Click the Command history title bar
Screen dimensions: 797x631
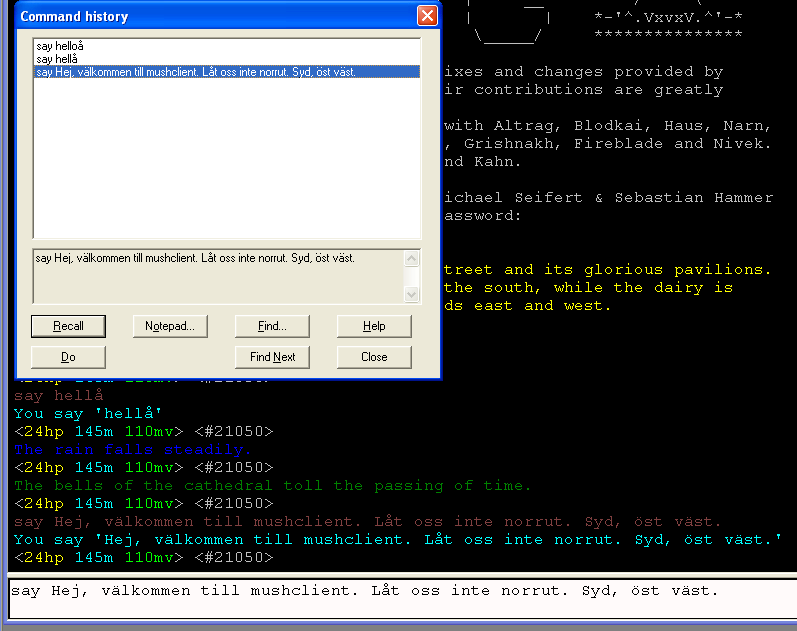pos(216,16)
